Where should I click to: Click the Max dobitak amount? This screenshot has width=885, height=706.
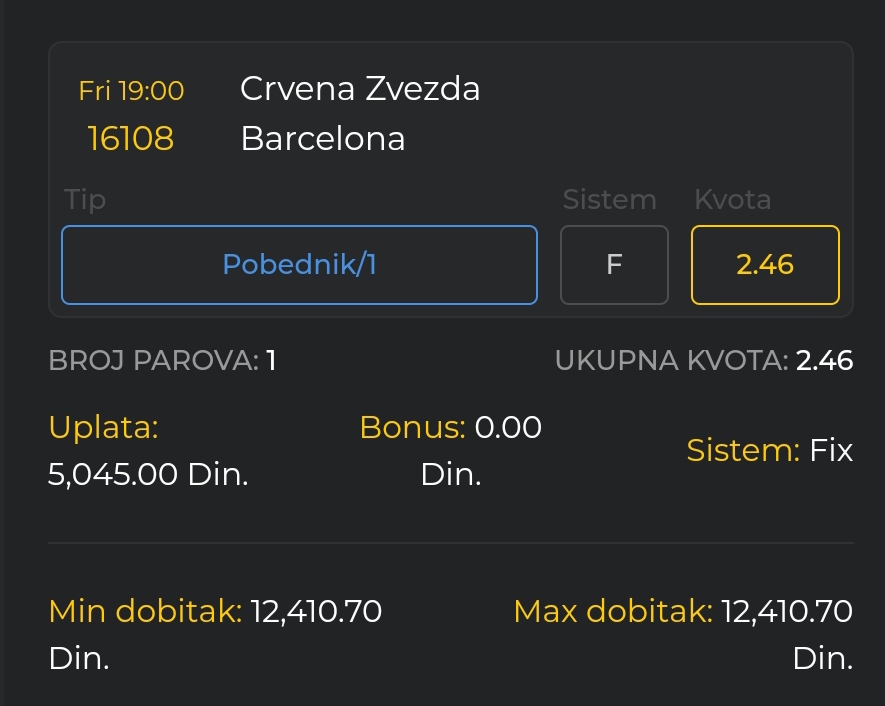coord(787,611)
